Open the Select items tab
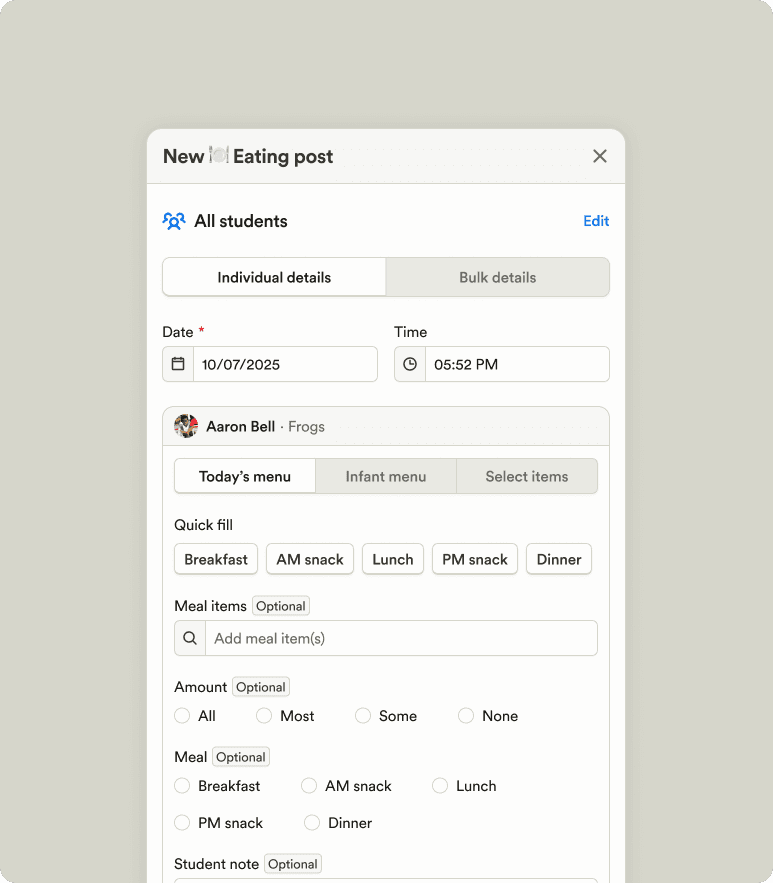 tap(527, 476)
